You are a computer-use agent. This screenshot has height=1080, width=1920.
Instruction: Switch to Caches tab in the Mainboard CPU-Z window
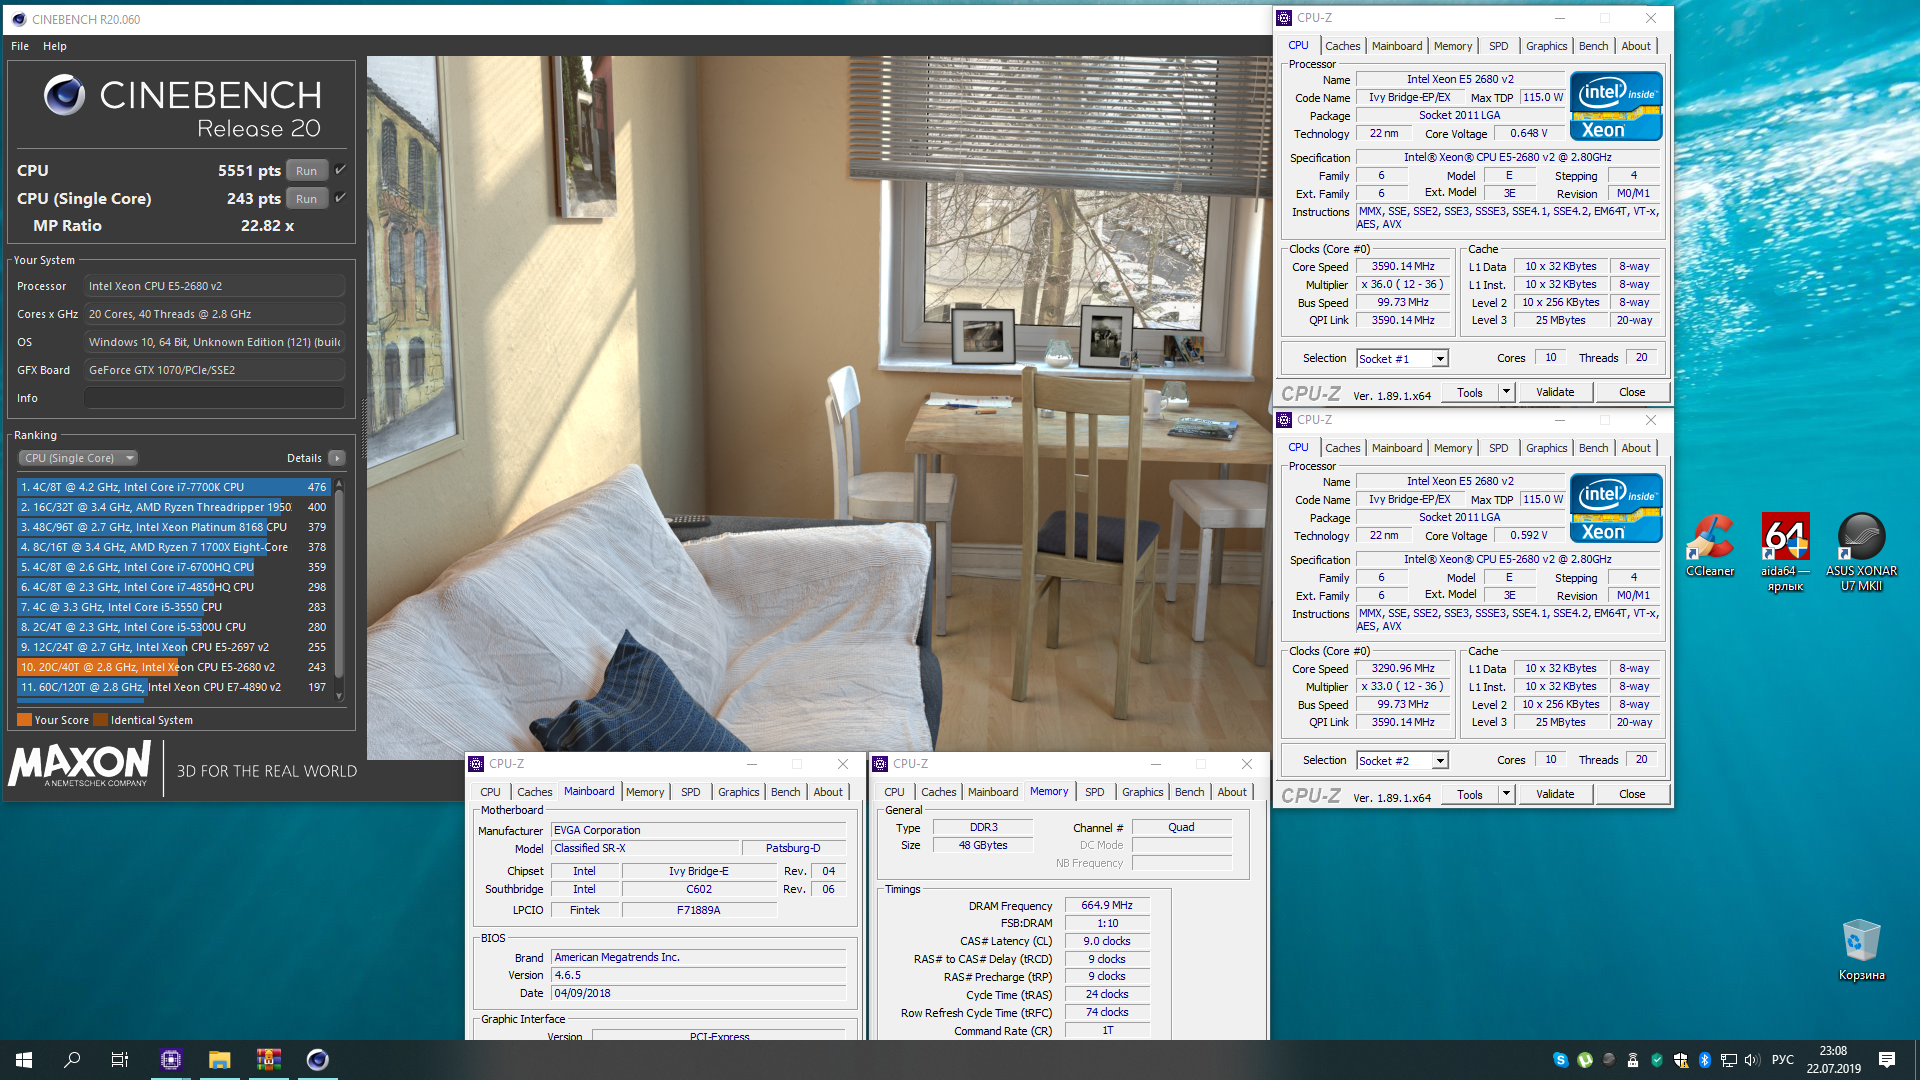click(x=534, y=792)
